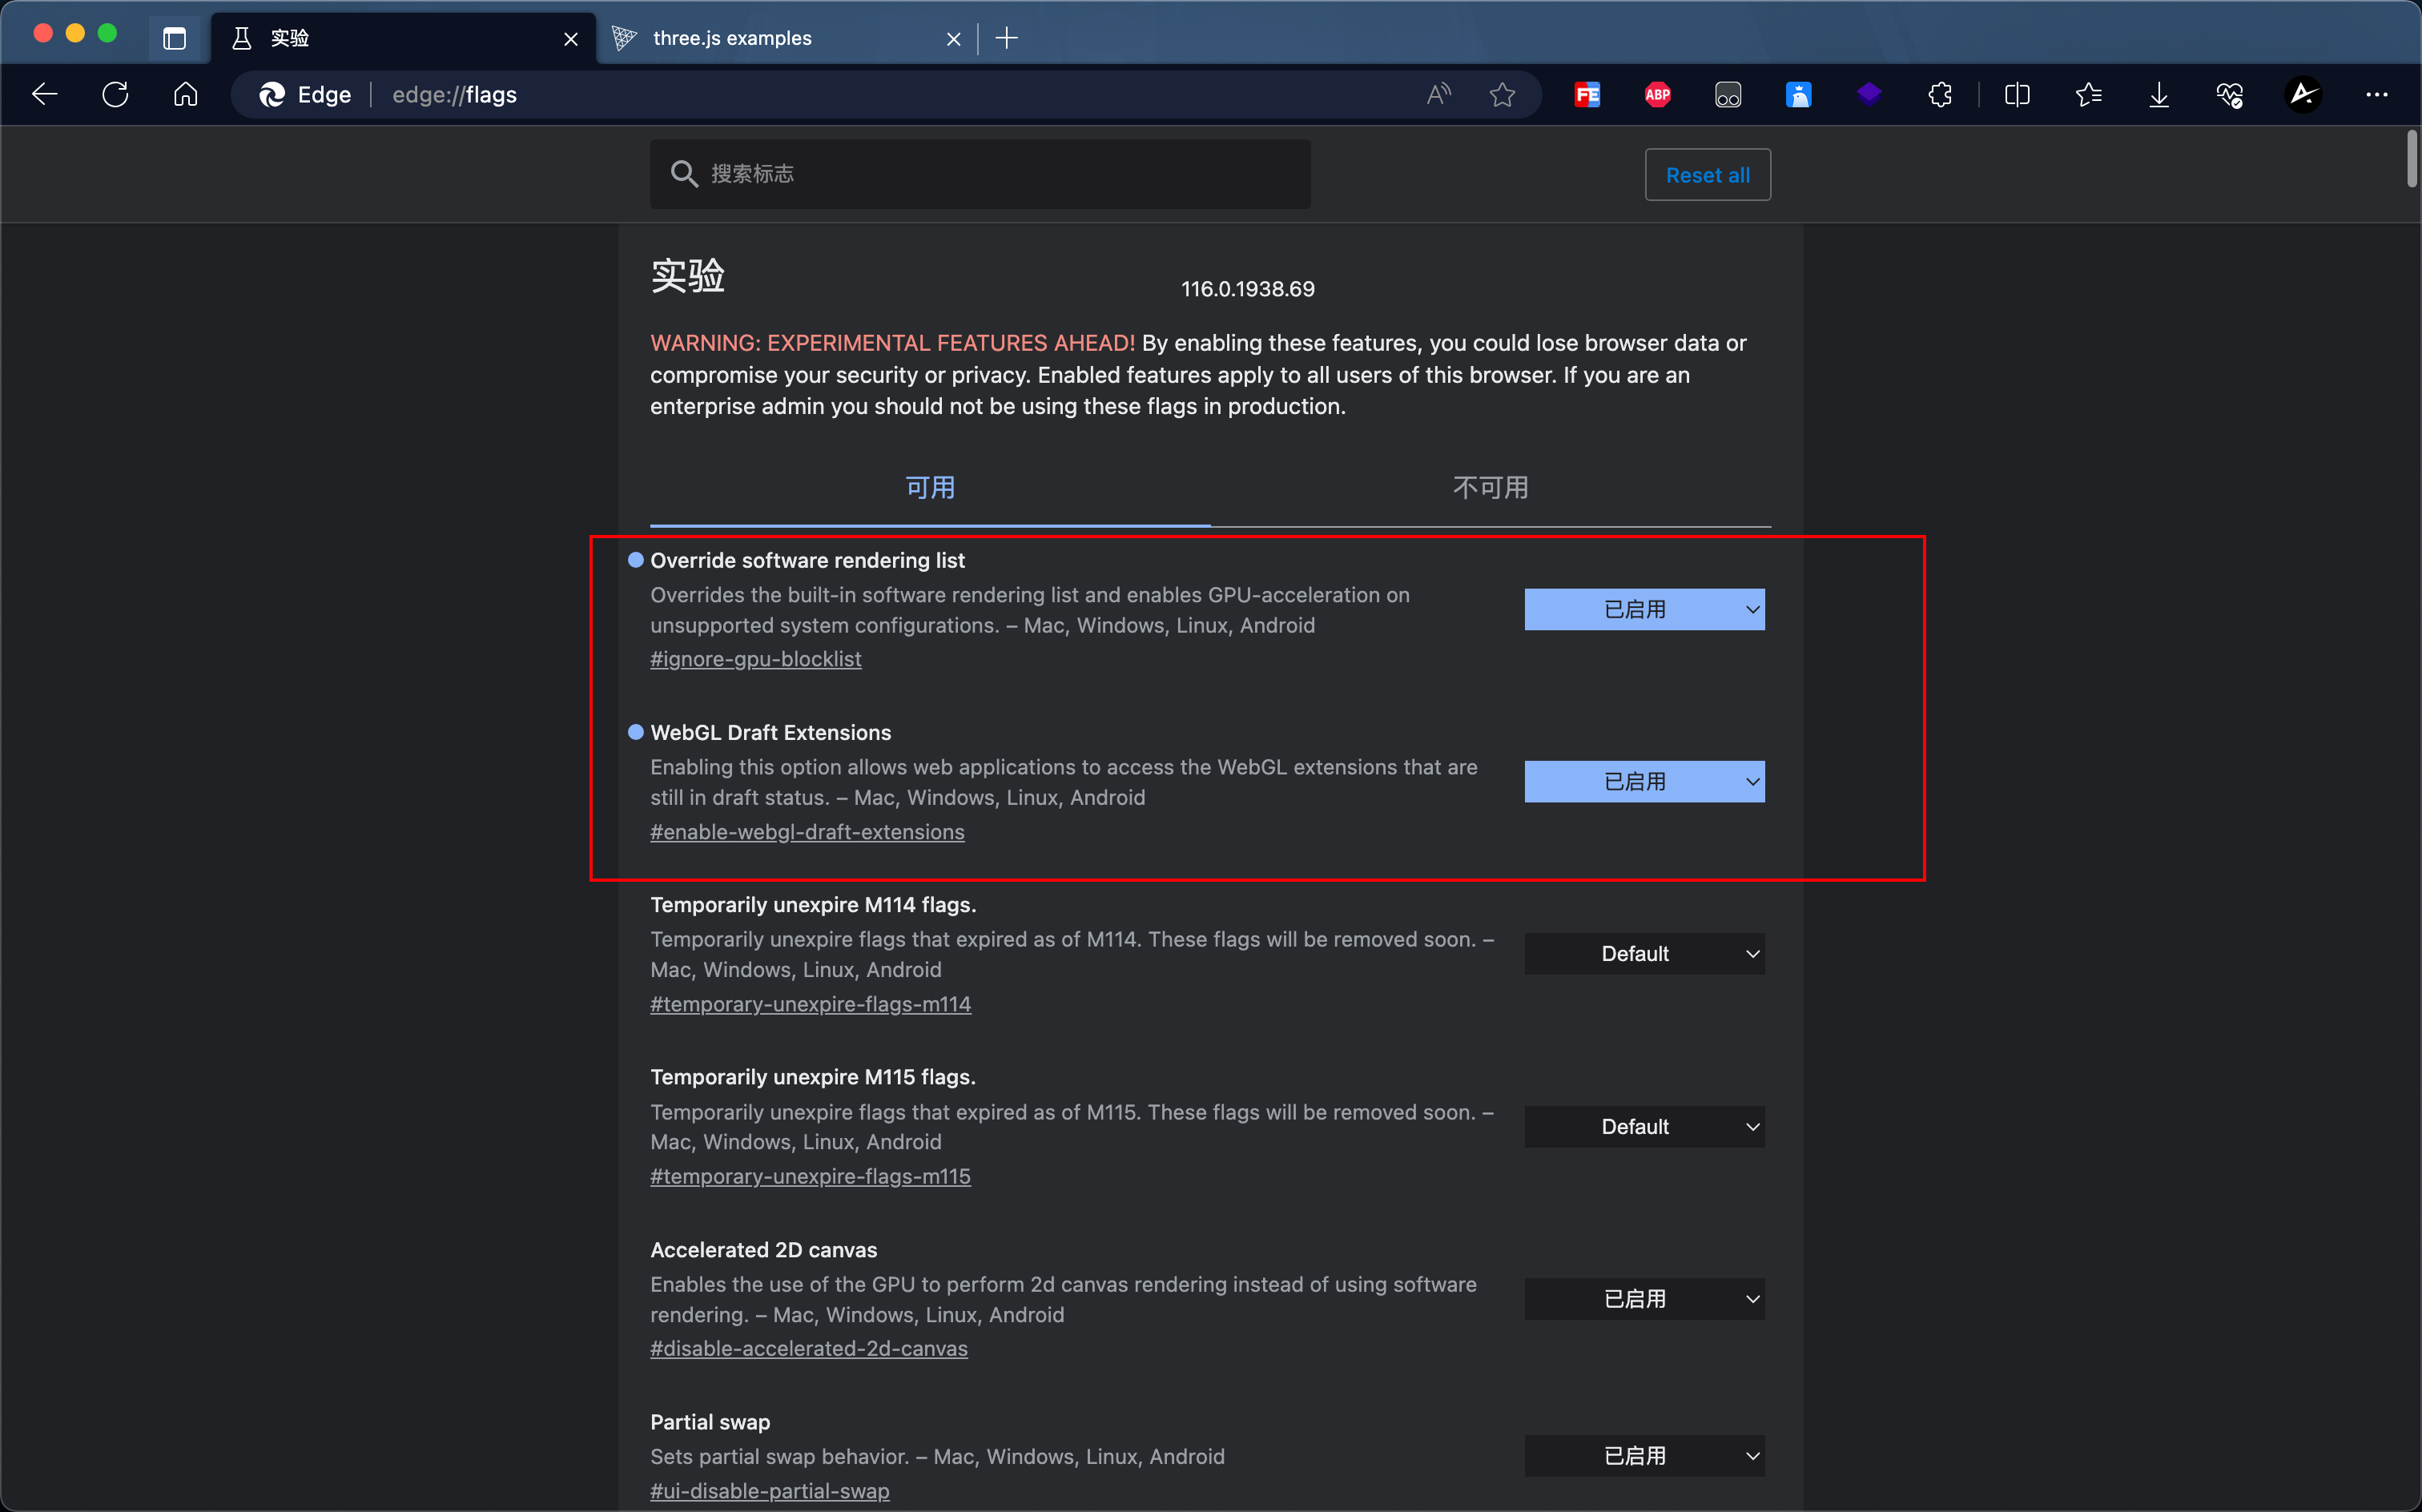2422x1512 pixels.
Task: Open Browser essentials heart icon
Action: click(x=2230, y=95)
